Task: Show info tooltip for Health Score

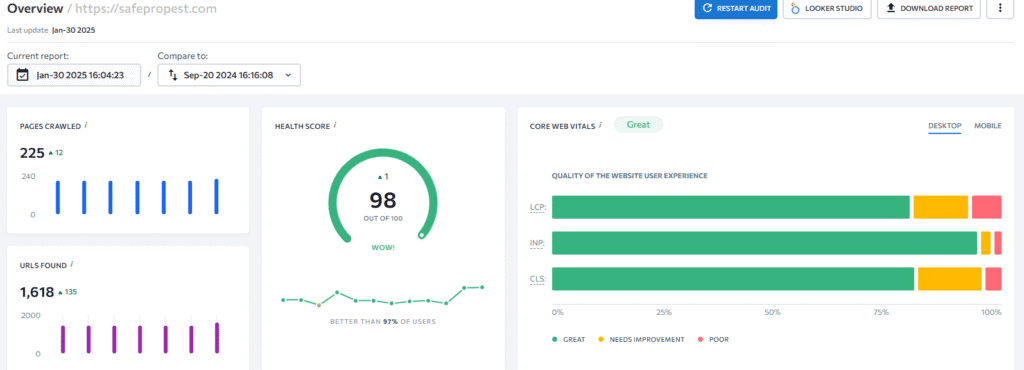Action: click(335, 125)
